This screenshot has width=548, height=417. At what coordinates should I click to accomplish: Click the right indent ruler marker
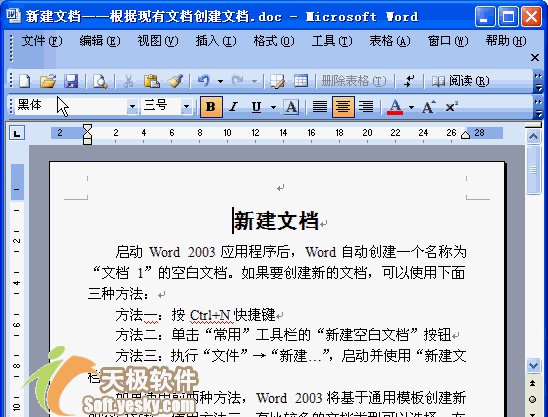[465, 135]
